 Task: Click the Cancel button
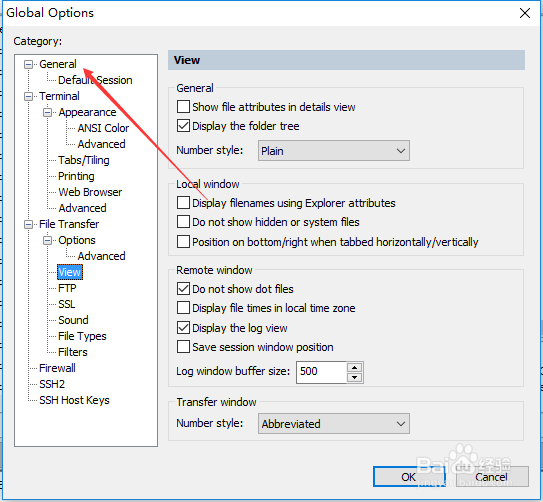(x=491, y=477)
